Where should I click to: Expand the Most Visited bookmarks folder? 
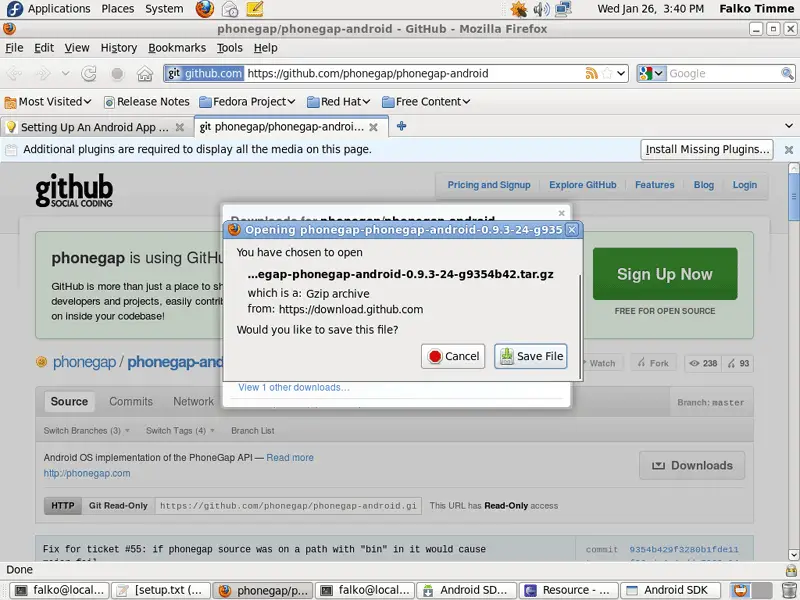pyautogui.click(x=48, y=102)
